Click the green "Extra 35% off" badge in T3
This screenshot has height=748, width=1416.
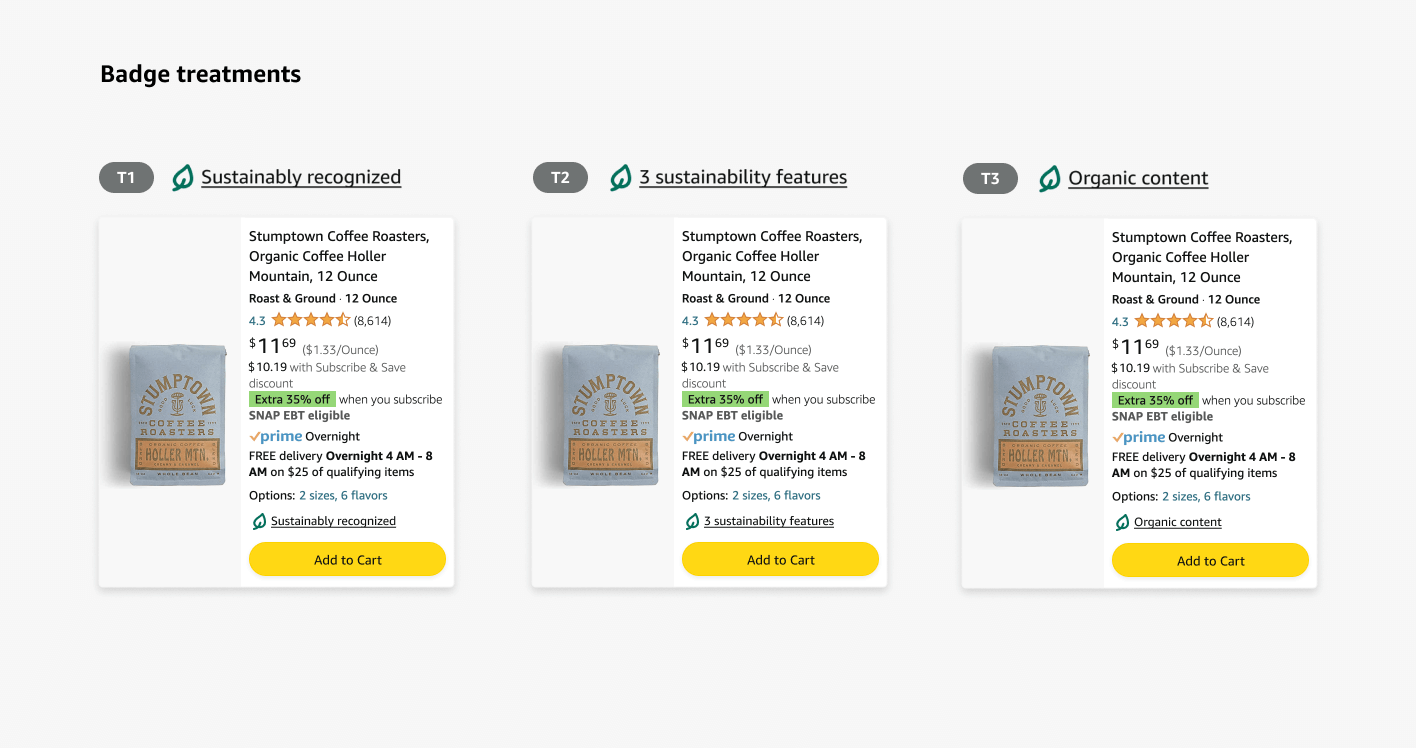point(1155,400)
